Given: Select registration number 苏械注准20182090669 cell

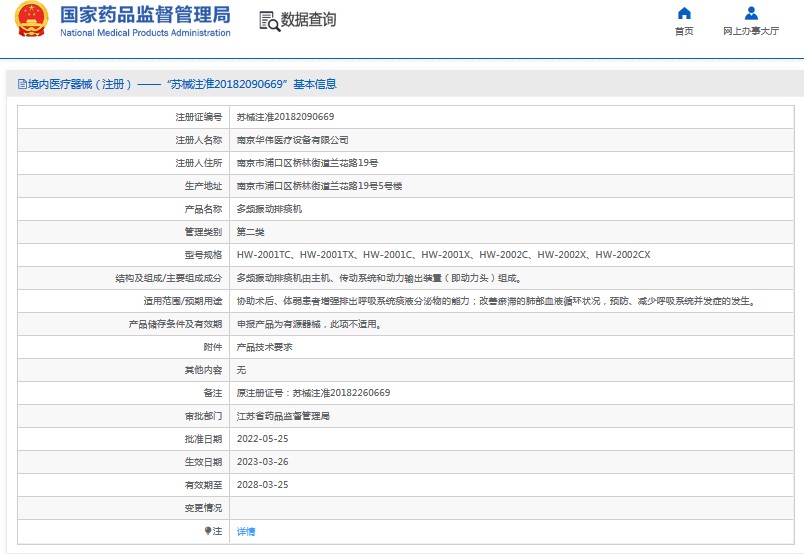Looking at the screenshot, I should coord(285,117).
